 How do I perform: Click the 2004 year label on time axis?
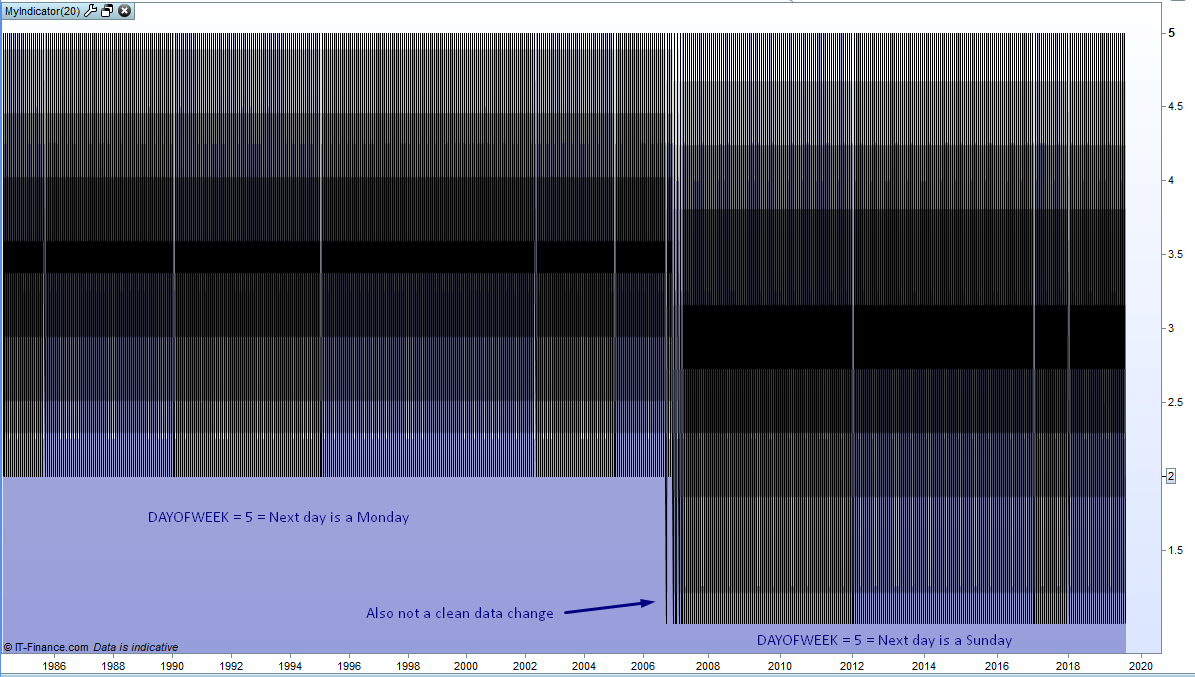point(584,666)
